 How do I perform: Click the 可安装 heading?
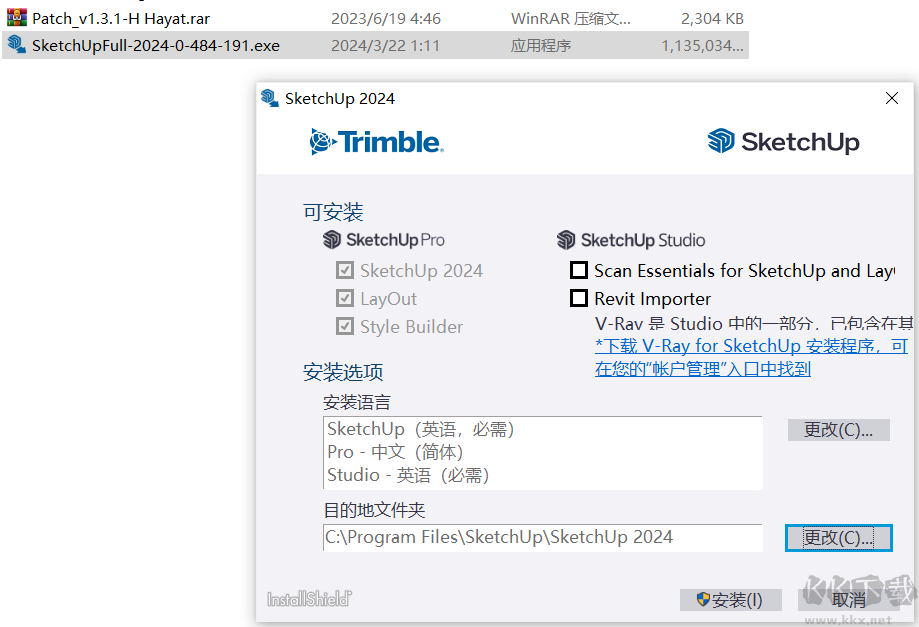point(333,212)
